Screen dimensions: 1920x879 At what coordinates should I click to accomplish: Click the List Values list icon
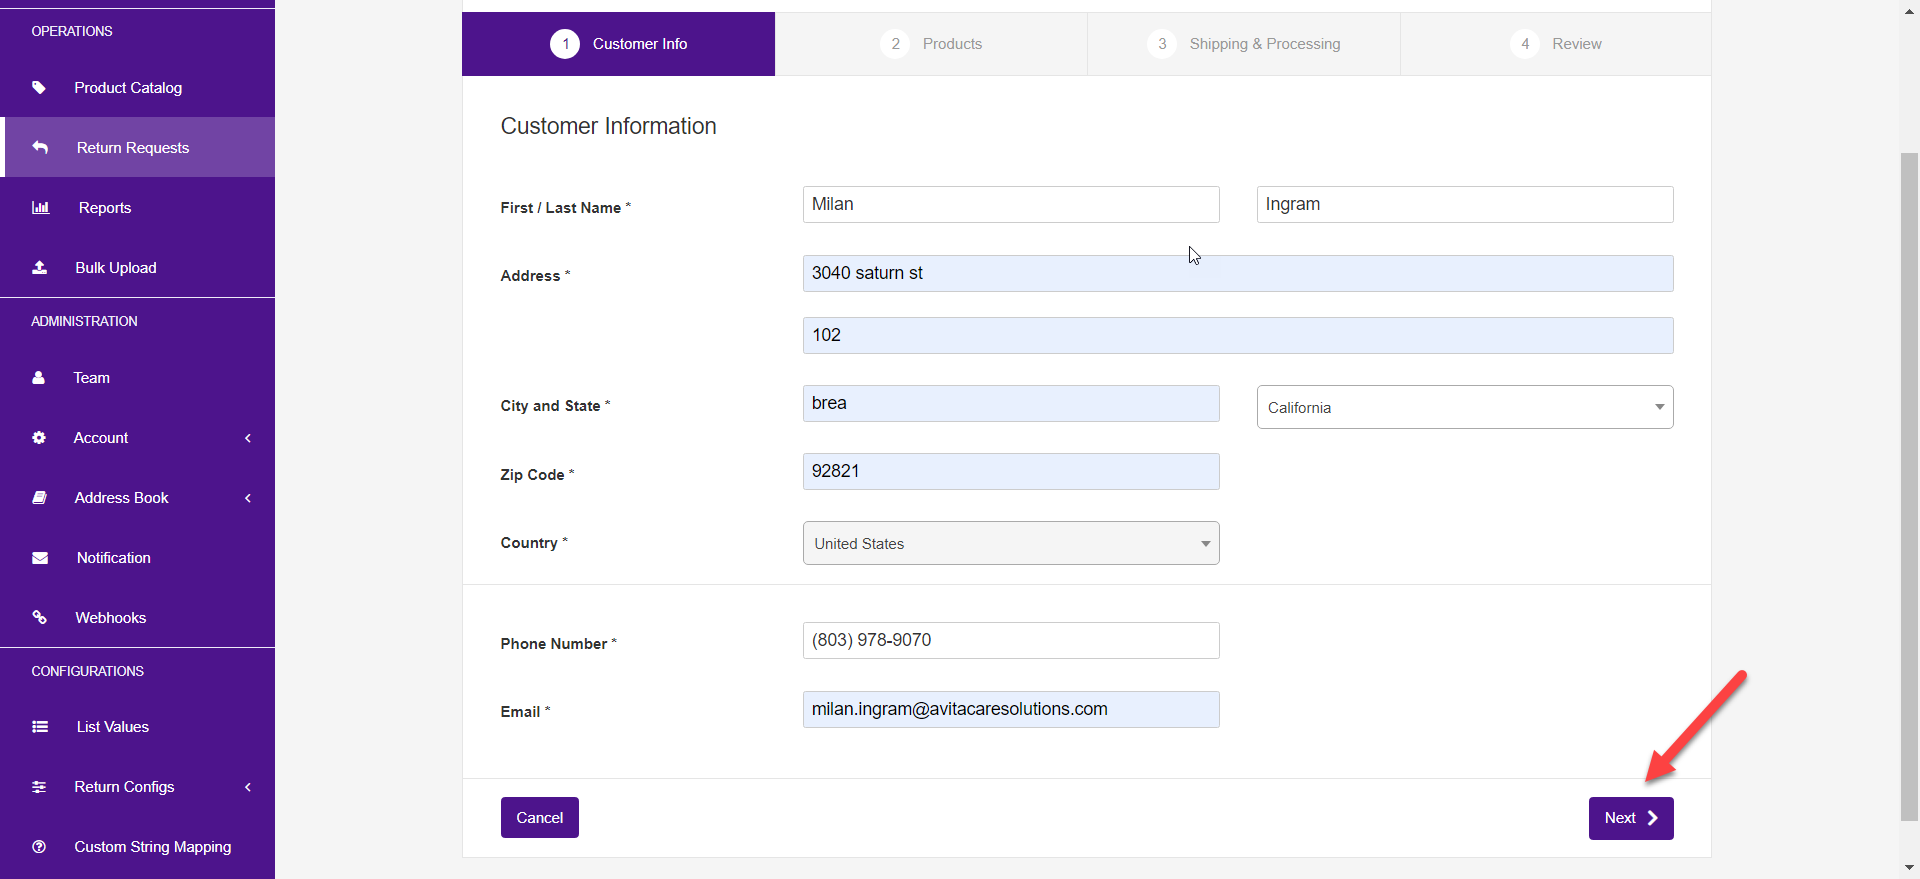40,727
